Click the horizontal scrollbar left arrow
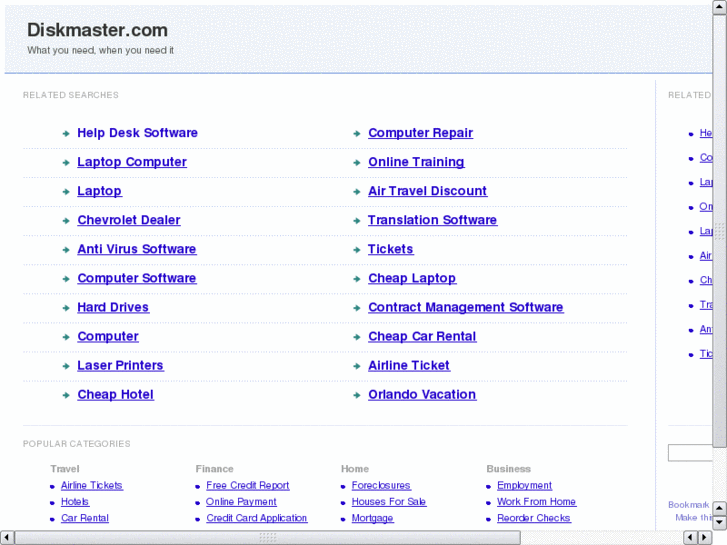Viewport: 727px width, 545px height. coord(7,538)
